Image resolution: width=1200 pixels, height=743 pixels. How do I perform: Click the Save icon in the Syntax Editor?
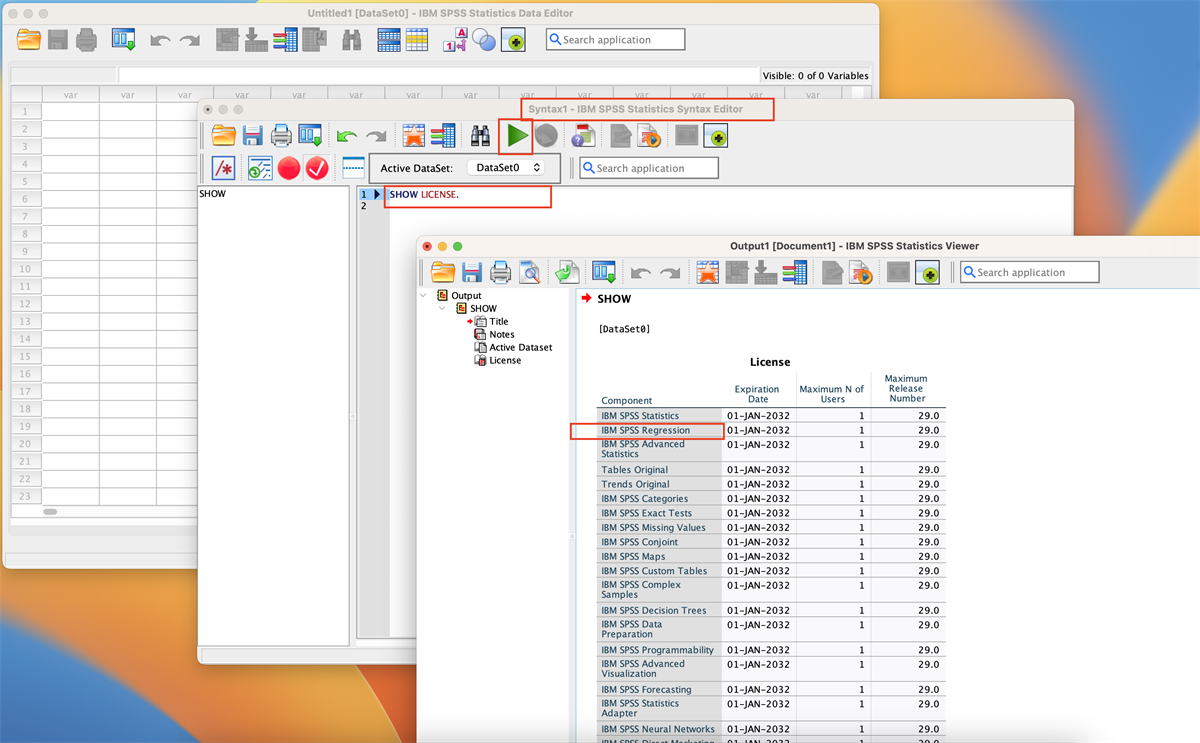(253, 135)
